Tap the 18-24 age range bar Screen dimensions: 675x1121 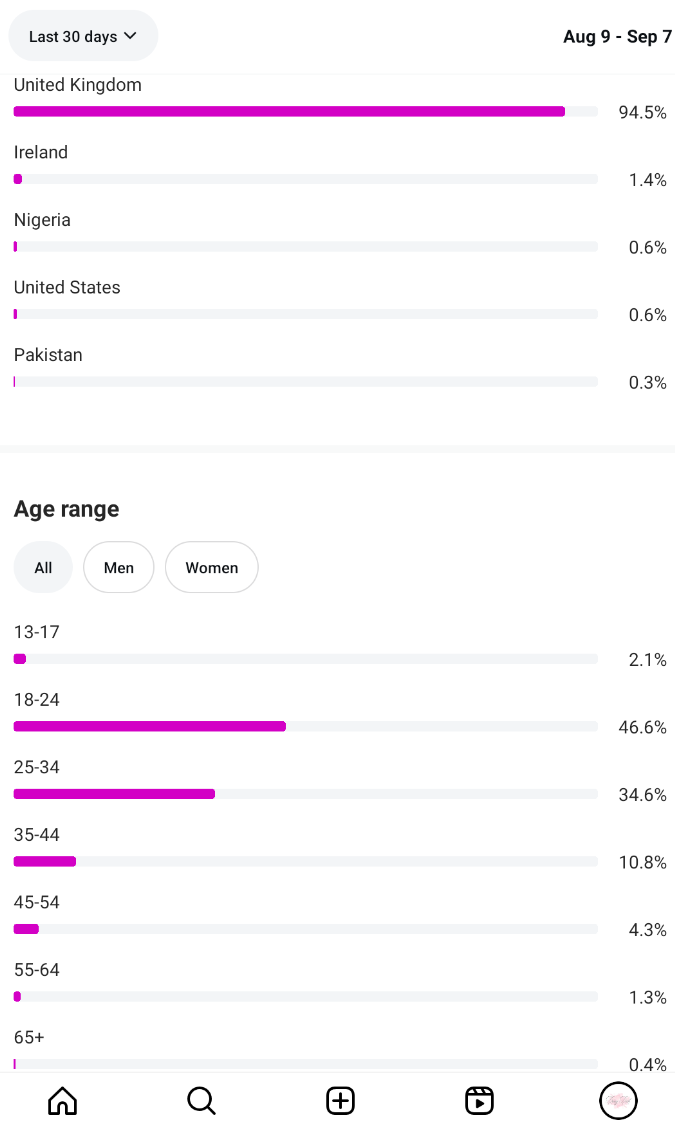[150, 726]
